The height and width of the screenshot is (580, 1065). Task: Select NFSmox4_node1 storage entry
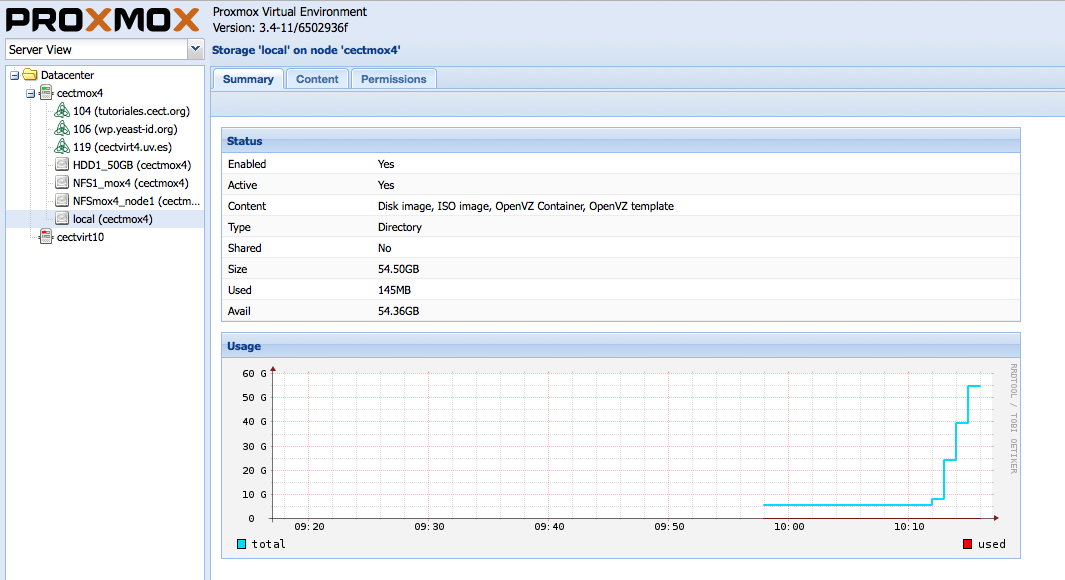pyautogui.click(x=137, y=201)
